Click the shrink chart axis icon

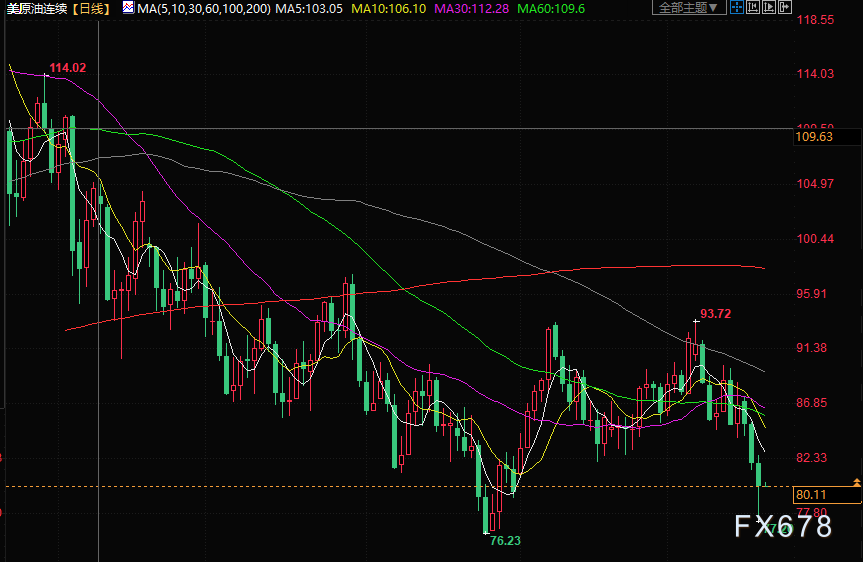coord(753,7)
